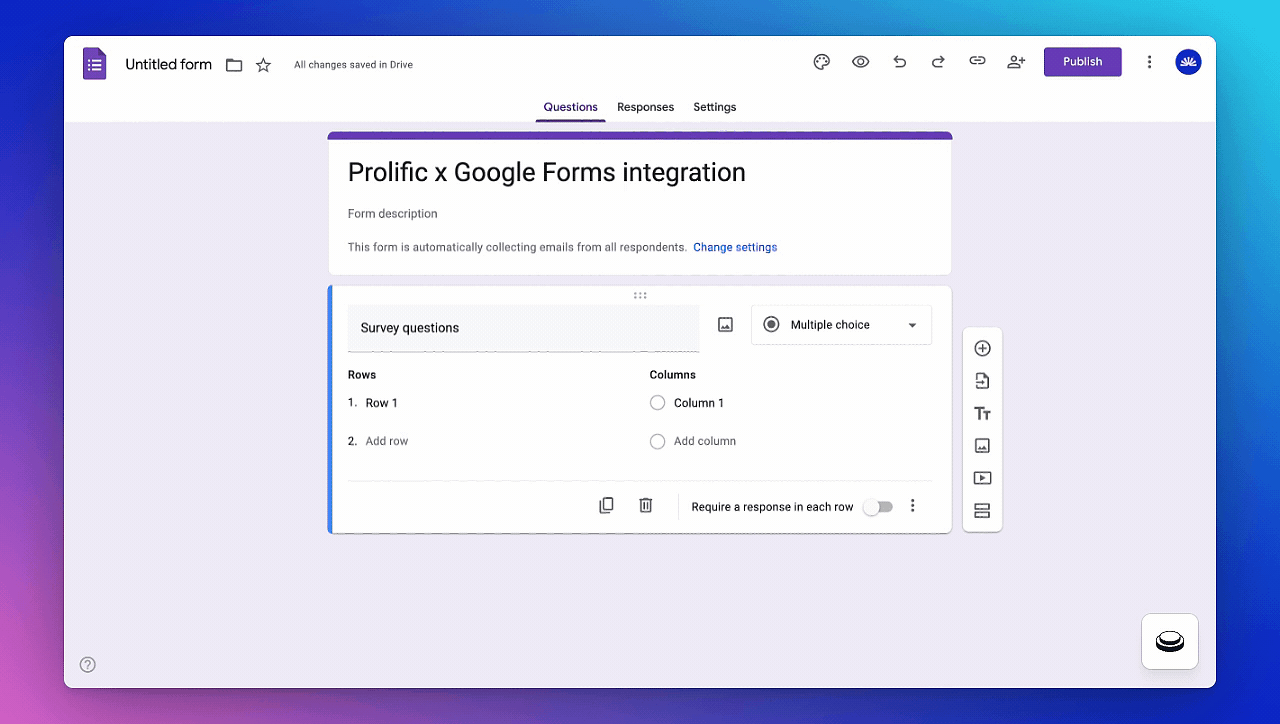Image resolution: width=1280 pixels, height=724 pixels.
Task: Click the Publish button
Action: tap(1083, 62)
